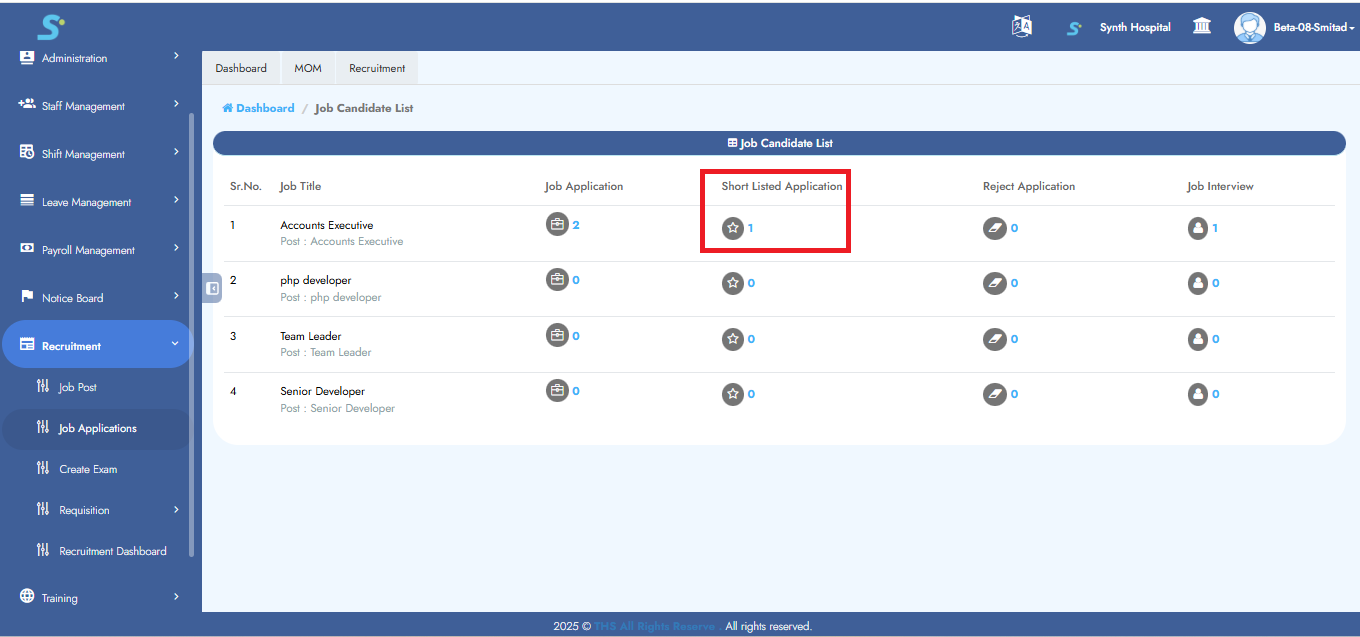Select the star icon for Accounts Executive shortlisted applications
The image size is (1360, 637).
pyautogui.click(x=733, y=228)
